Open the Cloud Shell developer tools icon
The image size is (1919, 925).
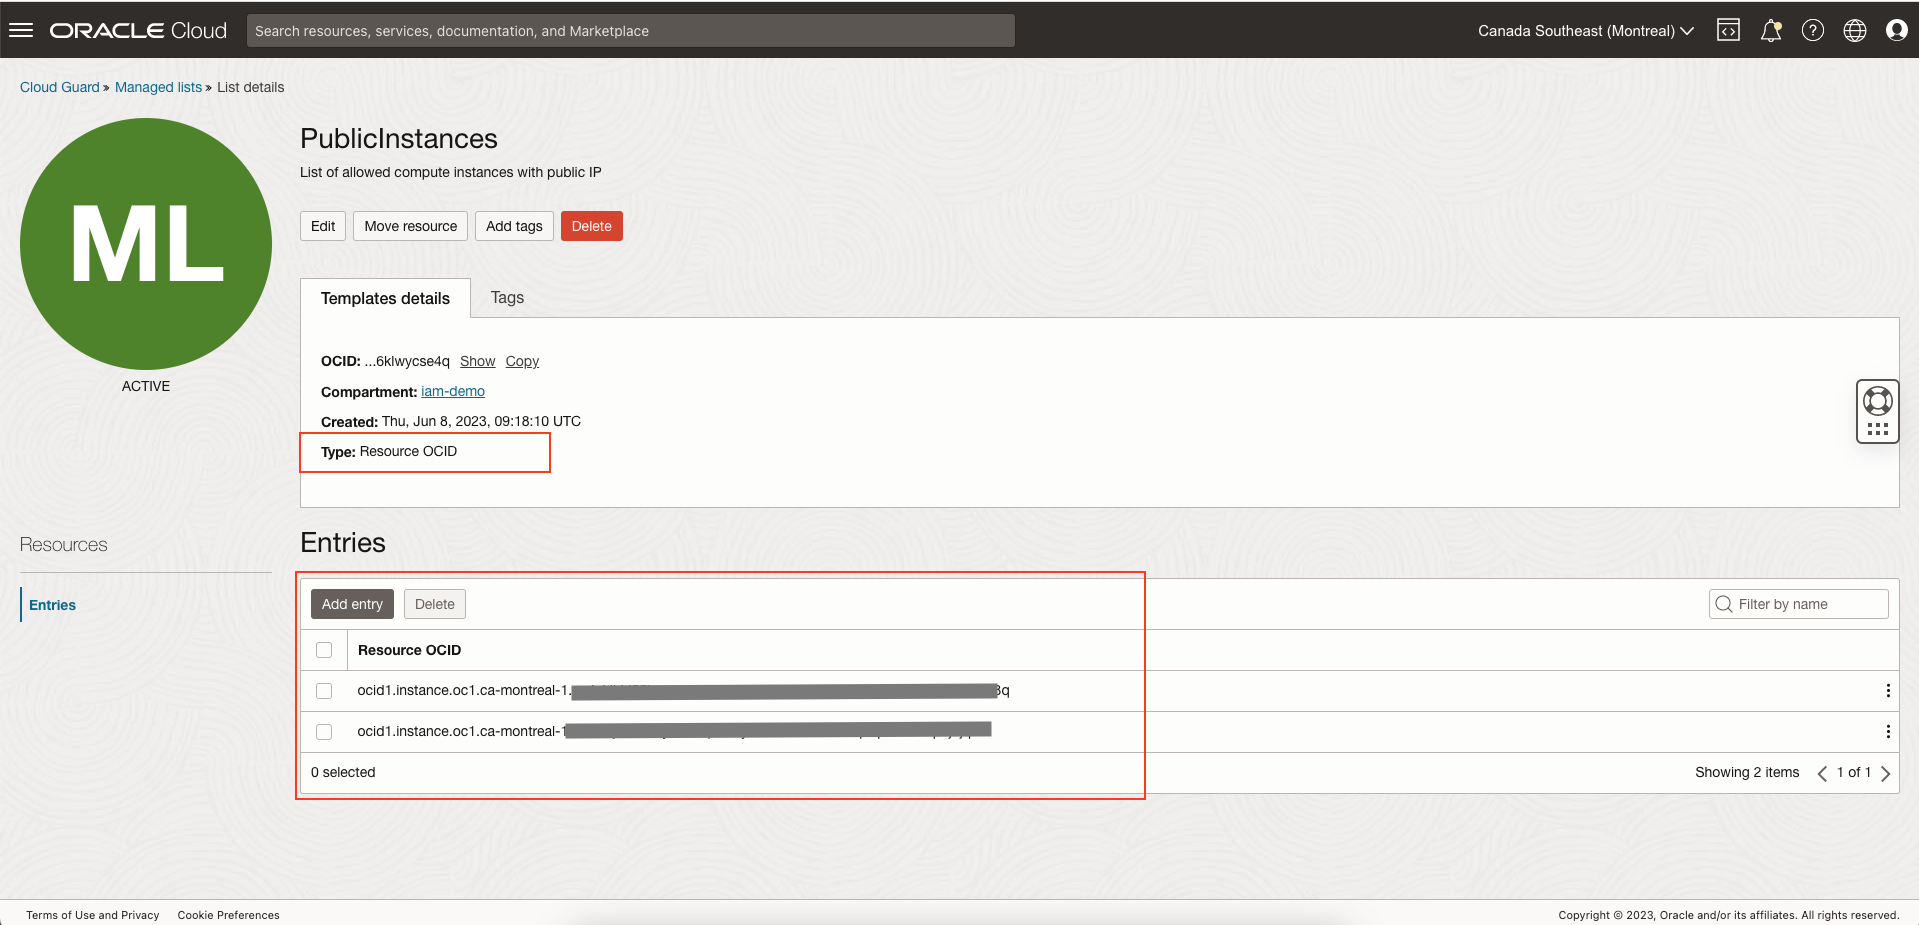tap(1728, 30)
